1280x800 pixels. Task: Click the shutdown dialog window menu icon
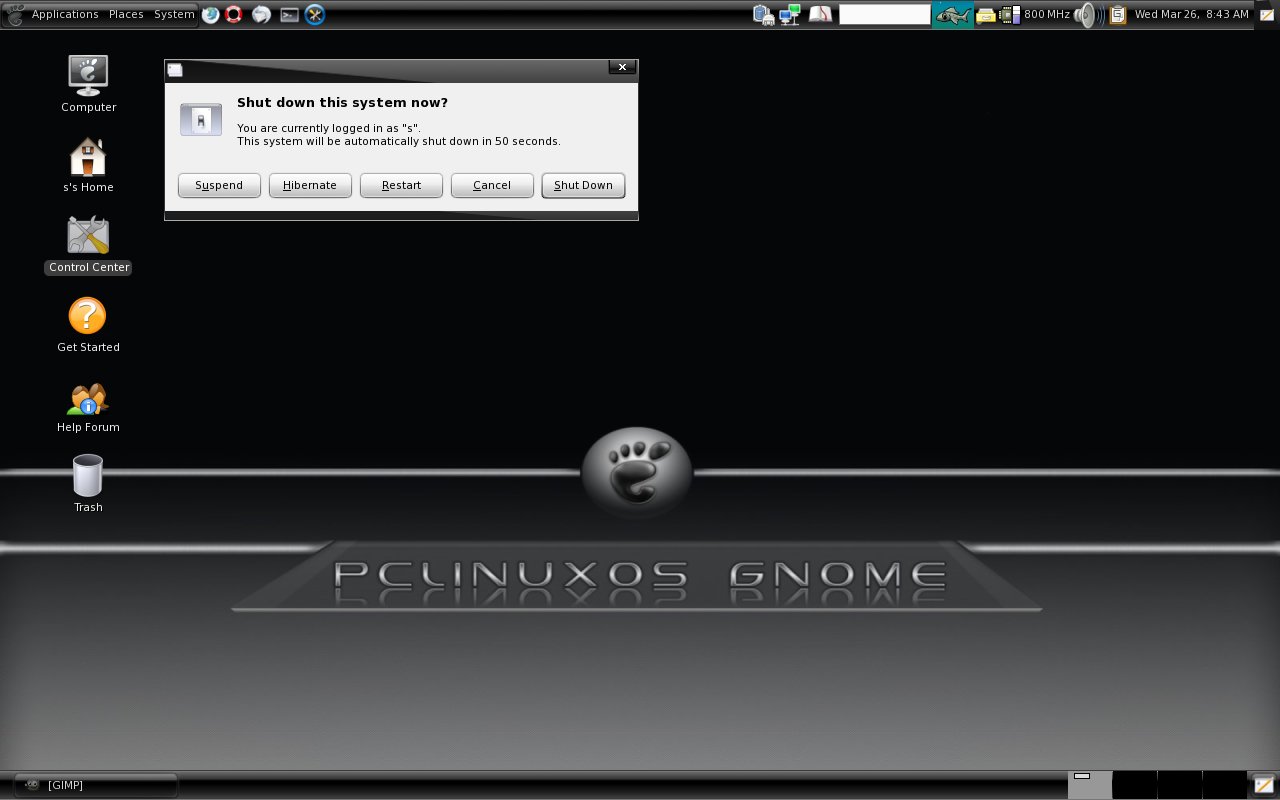175,69
